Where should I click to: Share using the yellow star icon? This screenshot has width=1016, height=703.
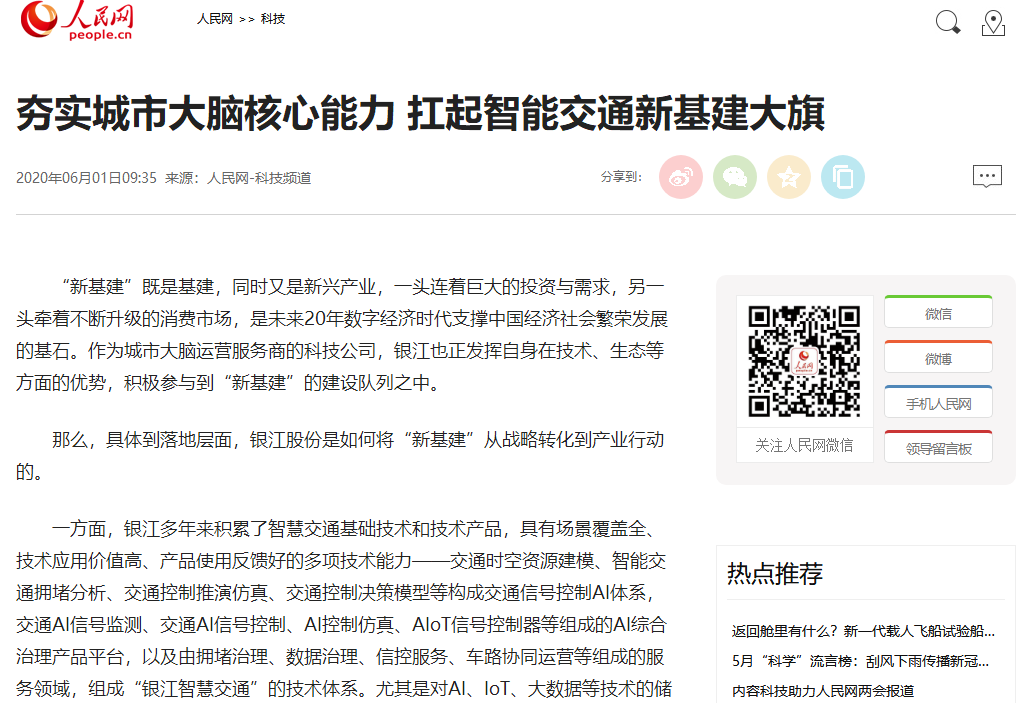pyautogui.click(x=789, y=177)
